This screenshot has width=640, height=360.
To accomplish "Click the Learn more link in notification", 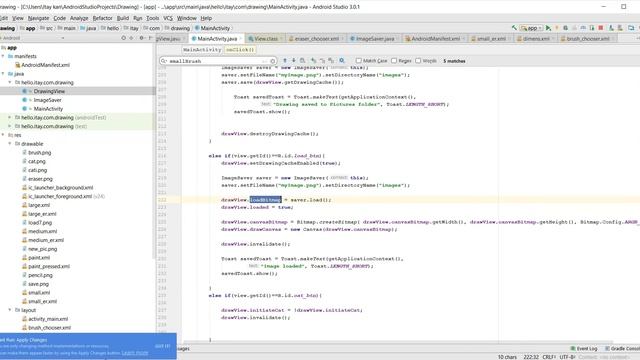I will tap(135, 353).
